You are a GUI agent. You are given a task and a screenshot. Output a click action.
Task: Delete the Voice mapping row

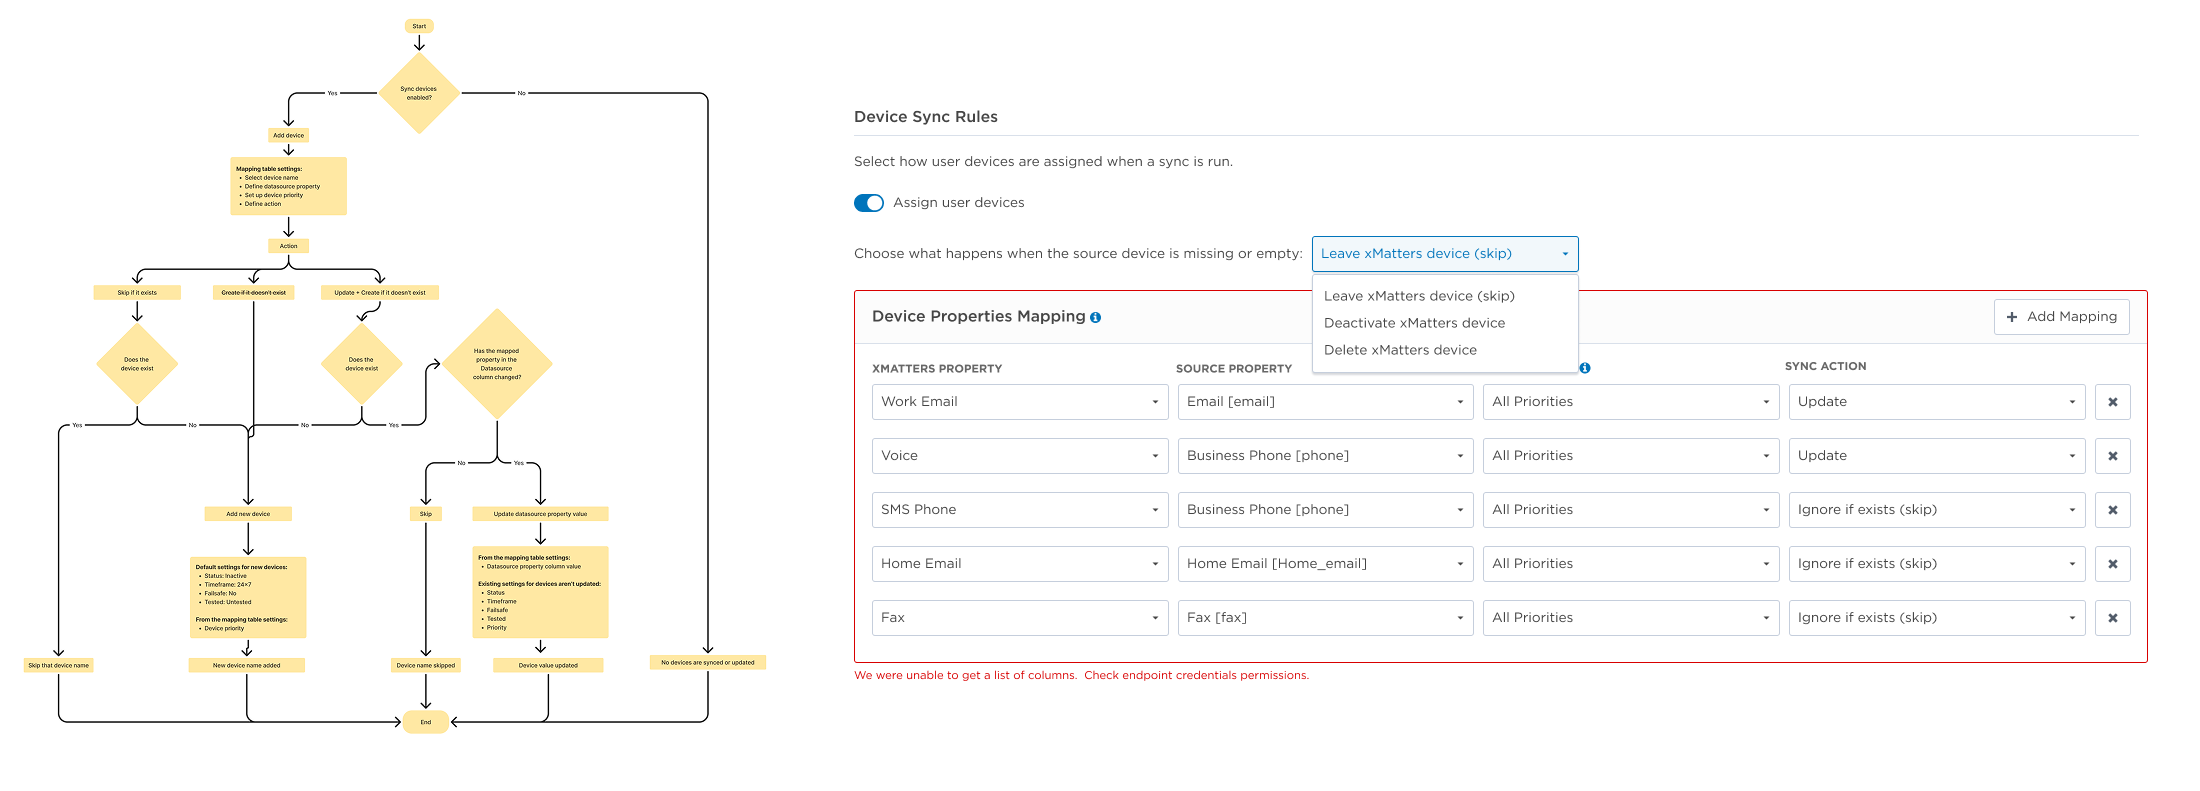(x=2112, y=456)
